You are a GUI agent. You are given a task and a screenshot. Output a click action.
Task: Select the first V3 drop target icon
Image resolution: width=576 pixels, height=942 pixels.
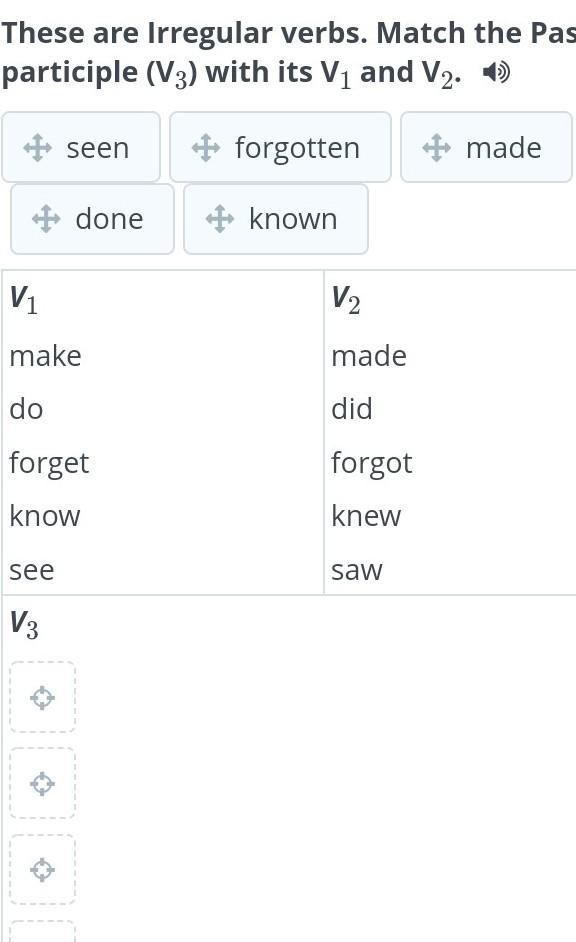click(43, 697)
